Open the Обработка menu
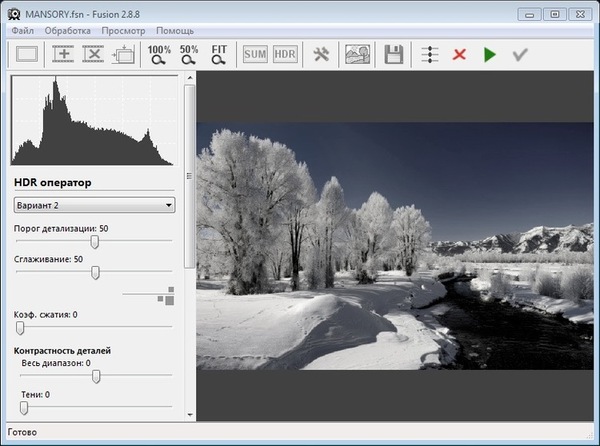The width and height of the screenshot is (600, 446). coord(68,31)
